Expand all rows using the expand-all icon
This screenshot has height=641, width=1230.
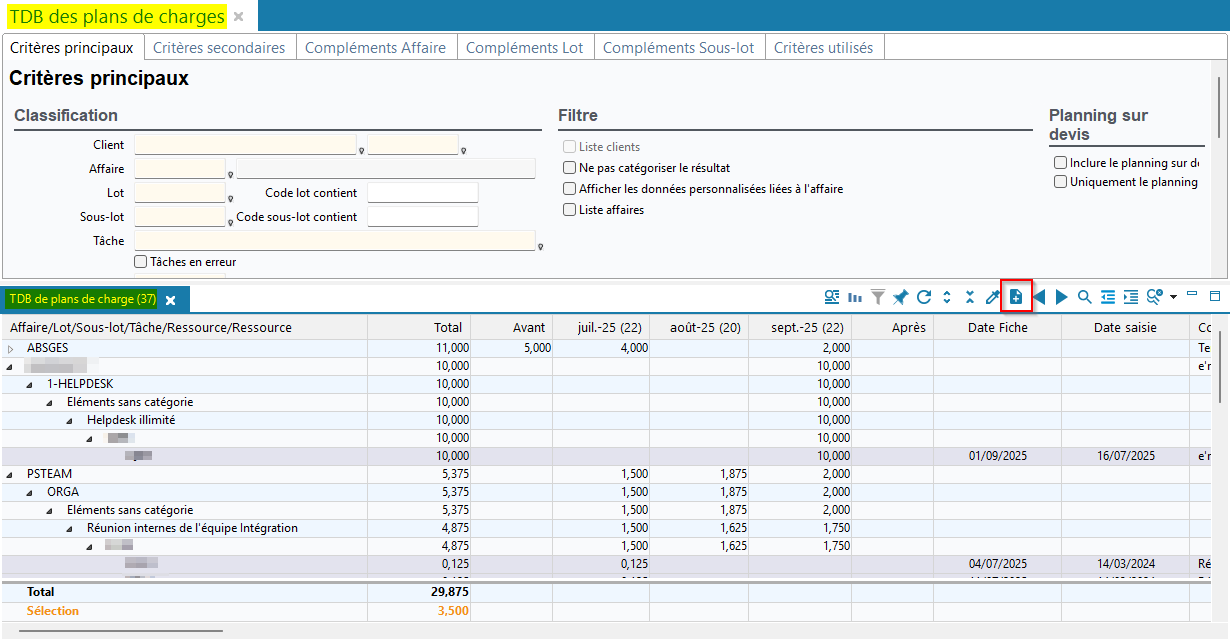(947, 297)
